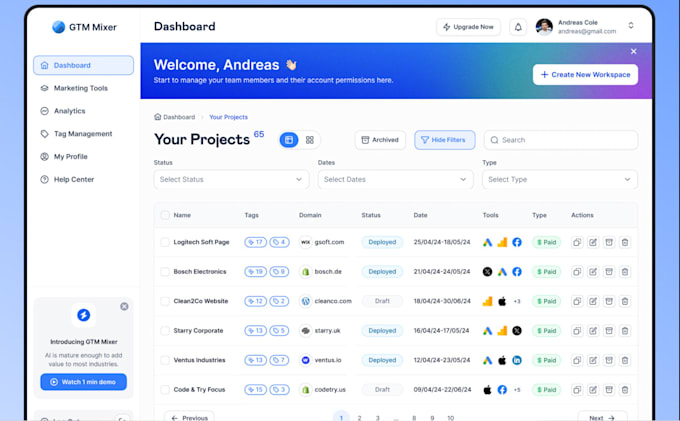Click the X tool icon in Bosch Electronics row
Viewport: 680px width, 421px height.
pyautogui.click(x=487, y=271)
